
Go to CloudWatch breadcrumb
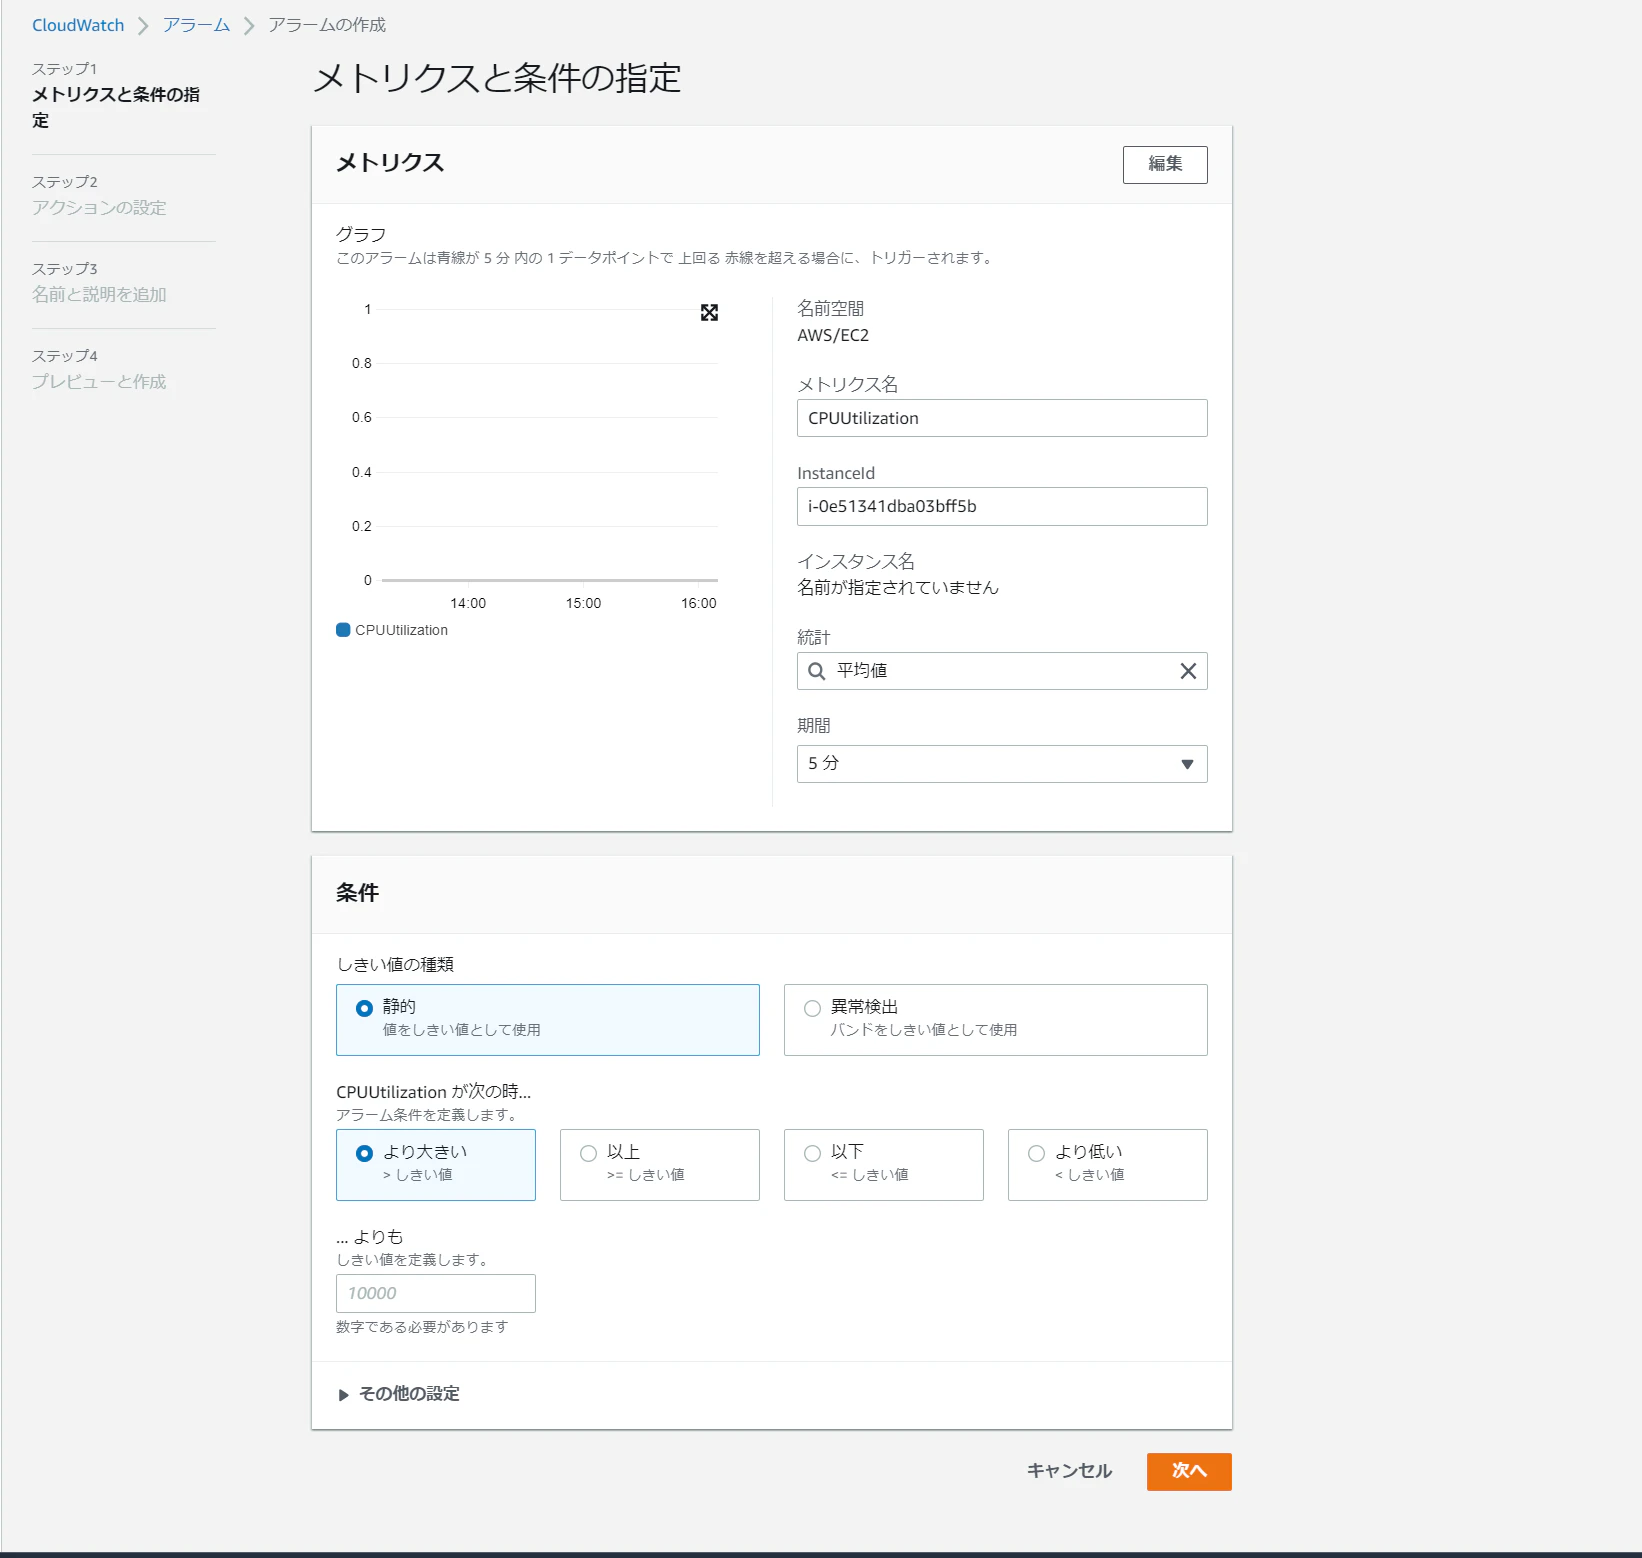(78, 25)
